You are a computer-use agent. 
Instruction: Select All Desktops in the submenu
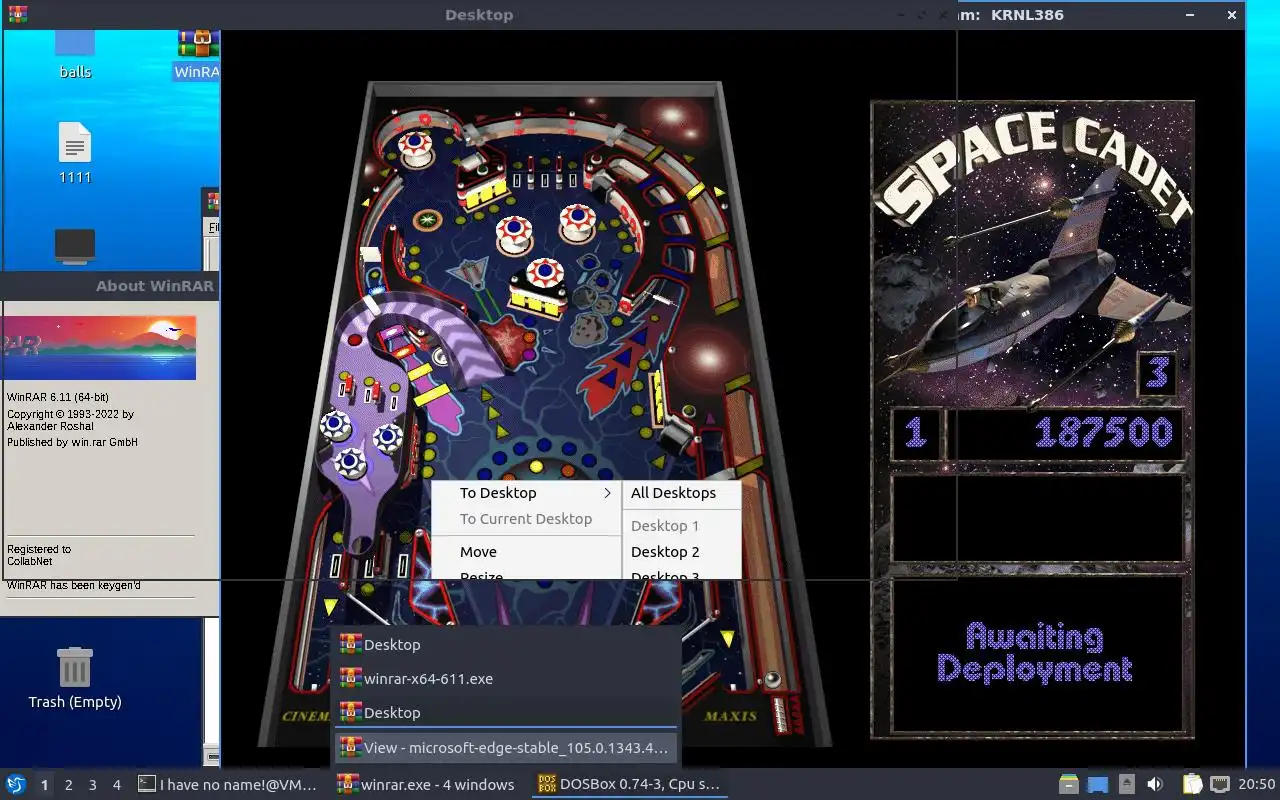tap(673, 493)
